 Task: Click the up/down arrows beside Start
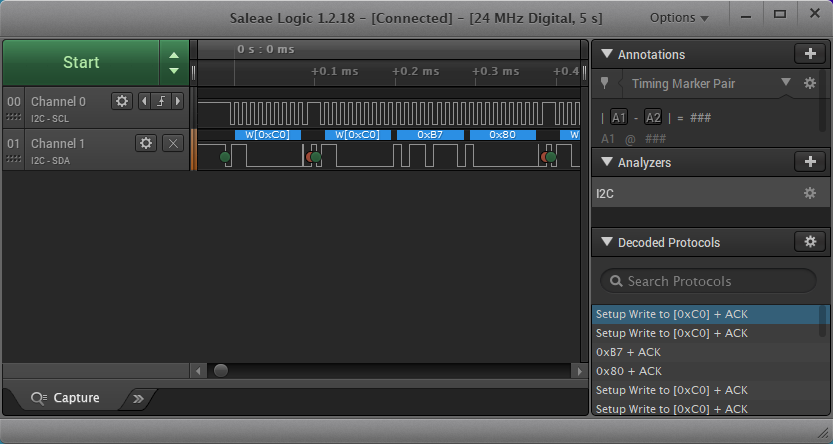[174, 63]
